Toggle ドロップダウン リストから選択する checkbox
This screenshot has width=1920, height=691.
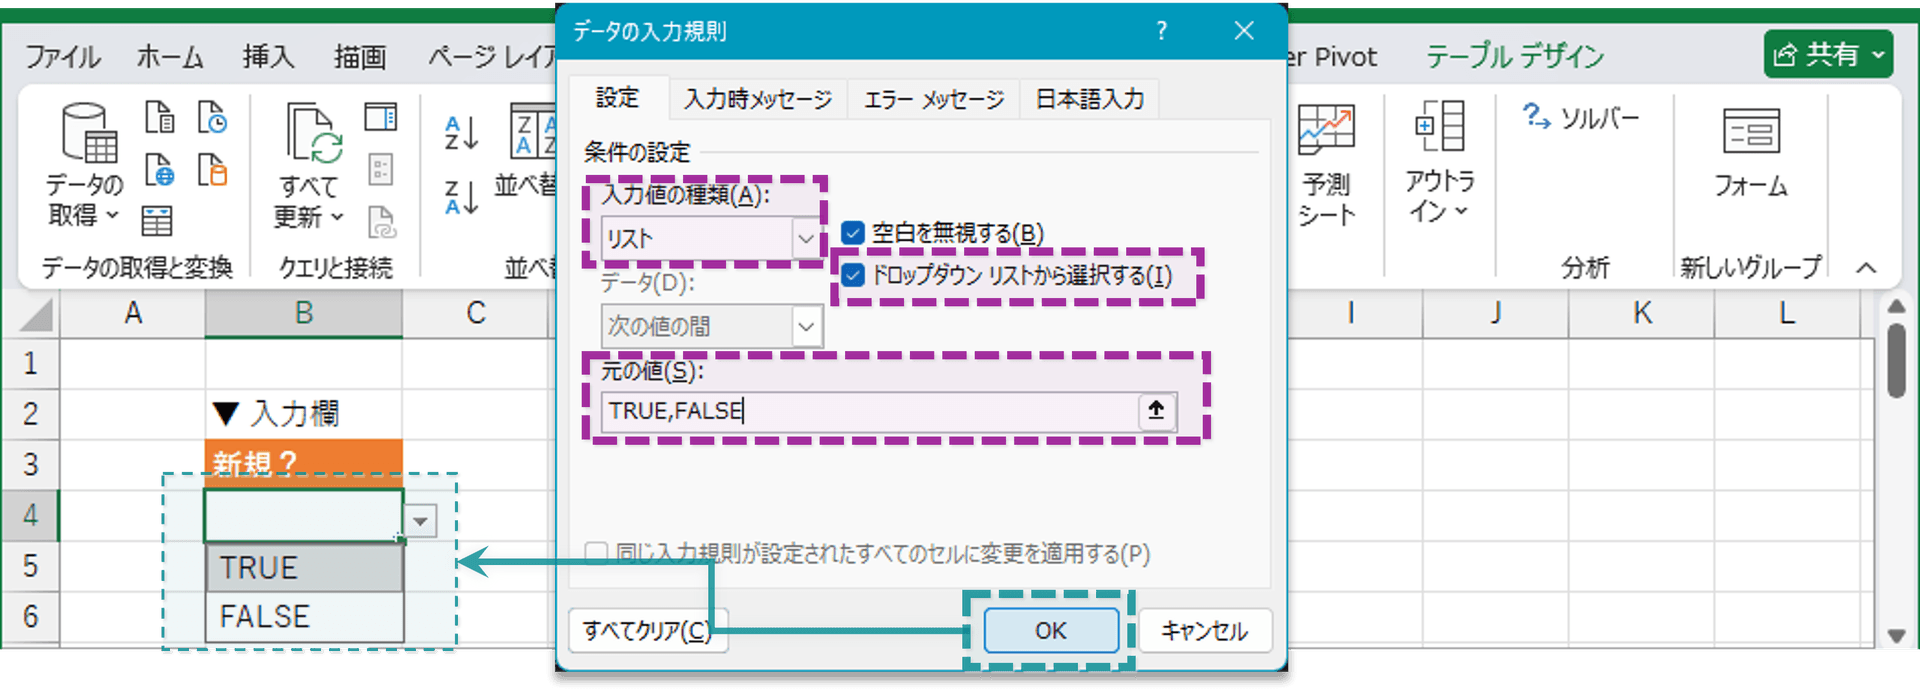click(853, 275)
